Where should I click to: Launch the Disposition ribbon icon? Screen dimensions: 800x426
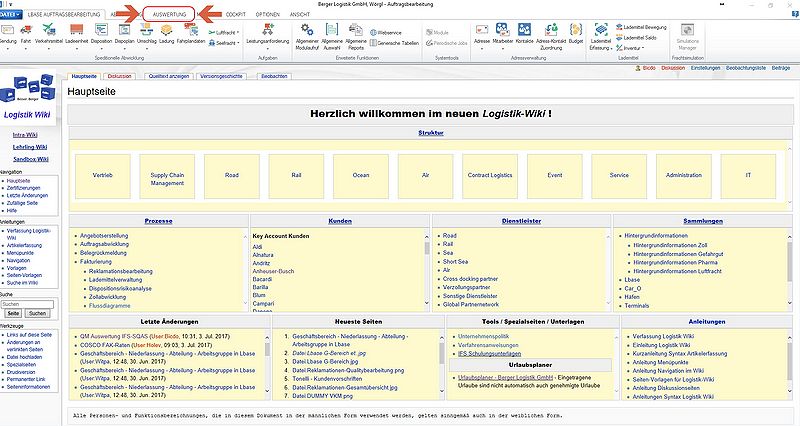[x=101, y=31]
